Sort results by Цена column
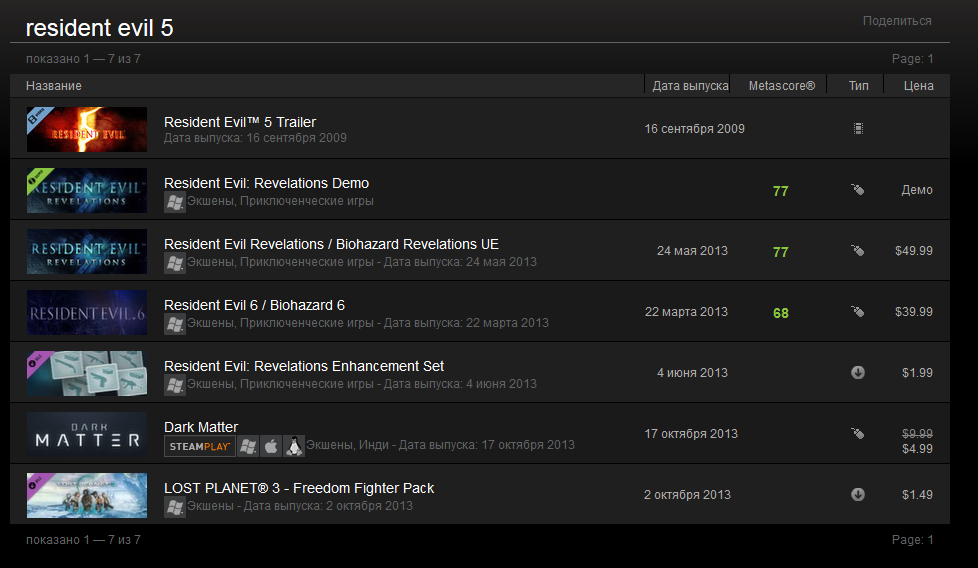978x568 pixels. 918,86
